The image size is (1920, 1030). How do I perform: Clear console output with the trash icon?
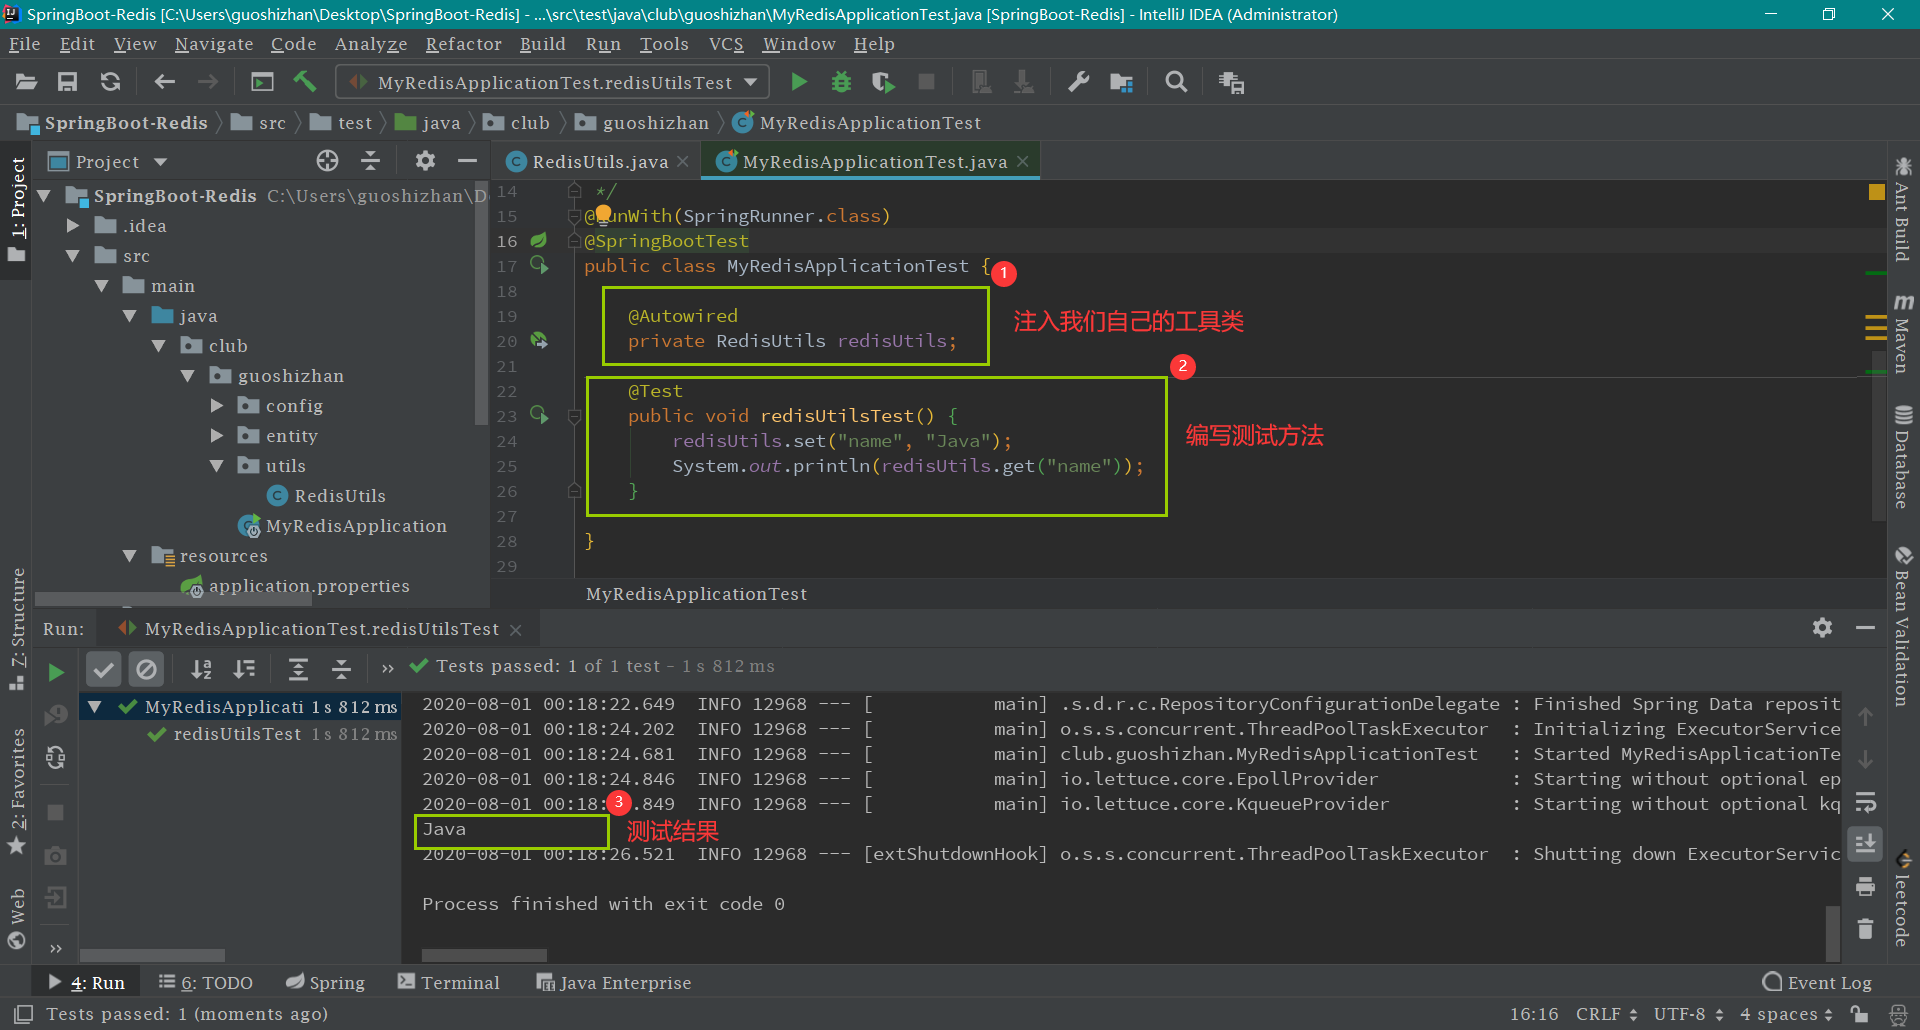point(1865,929)
